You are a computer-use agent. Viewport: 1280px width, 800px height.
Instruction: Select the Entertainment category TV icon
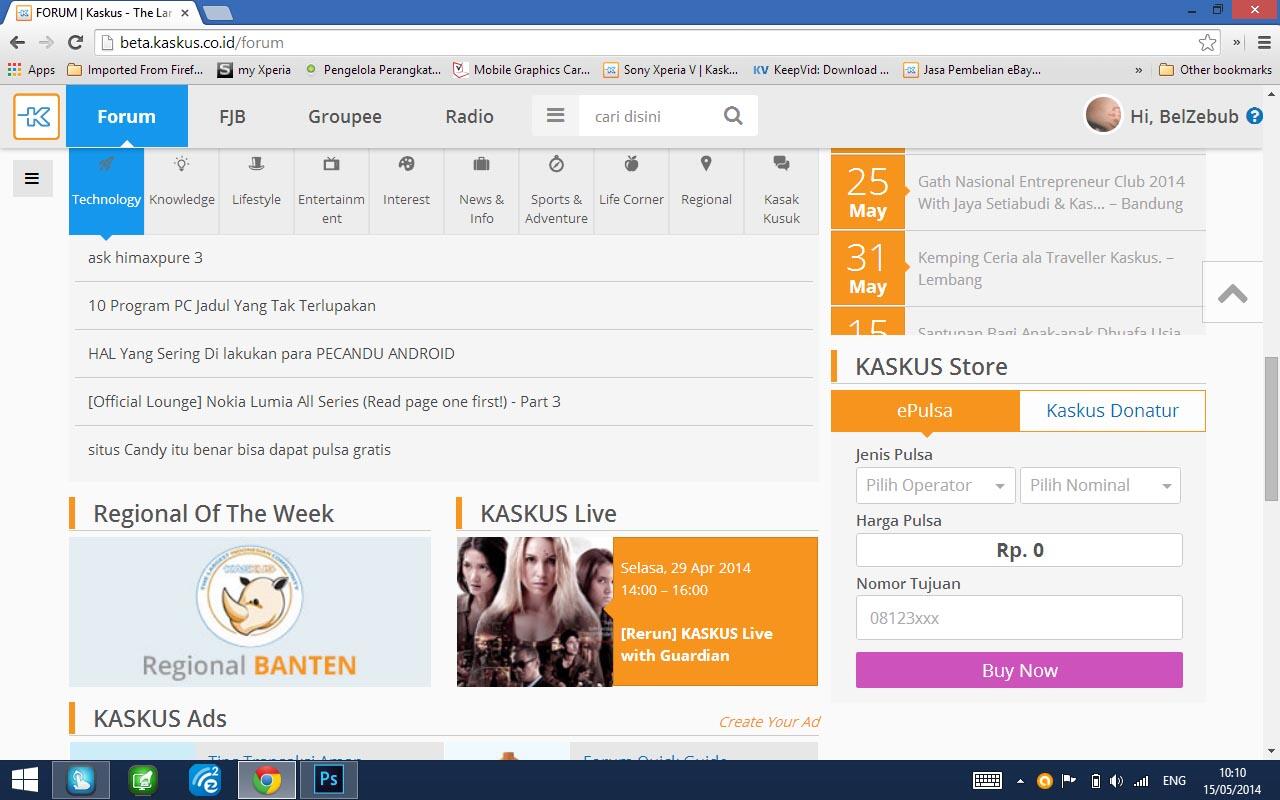(331, 164)
